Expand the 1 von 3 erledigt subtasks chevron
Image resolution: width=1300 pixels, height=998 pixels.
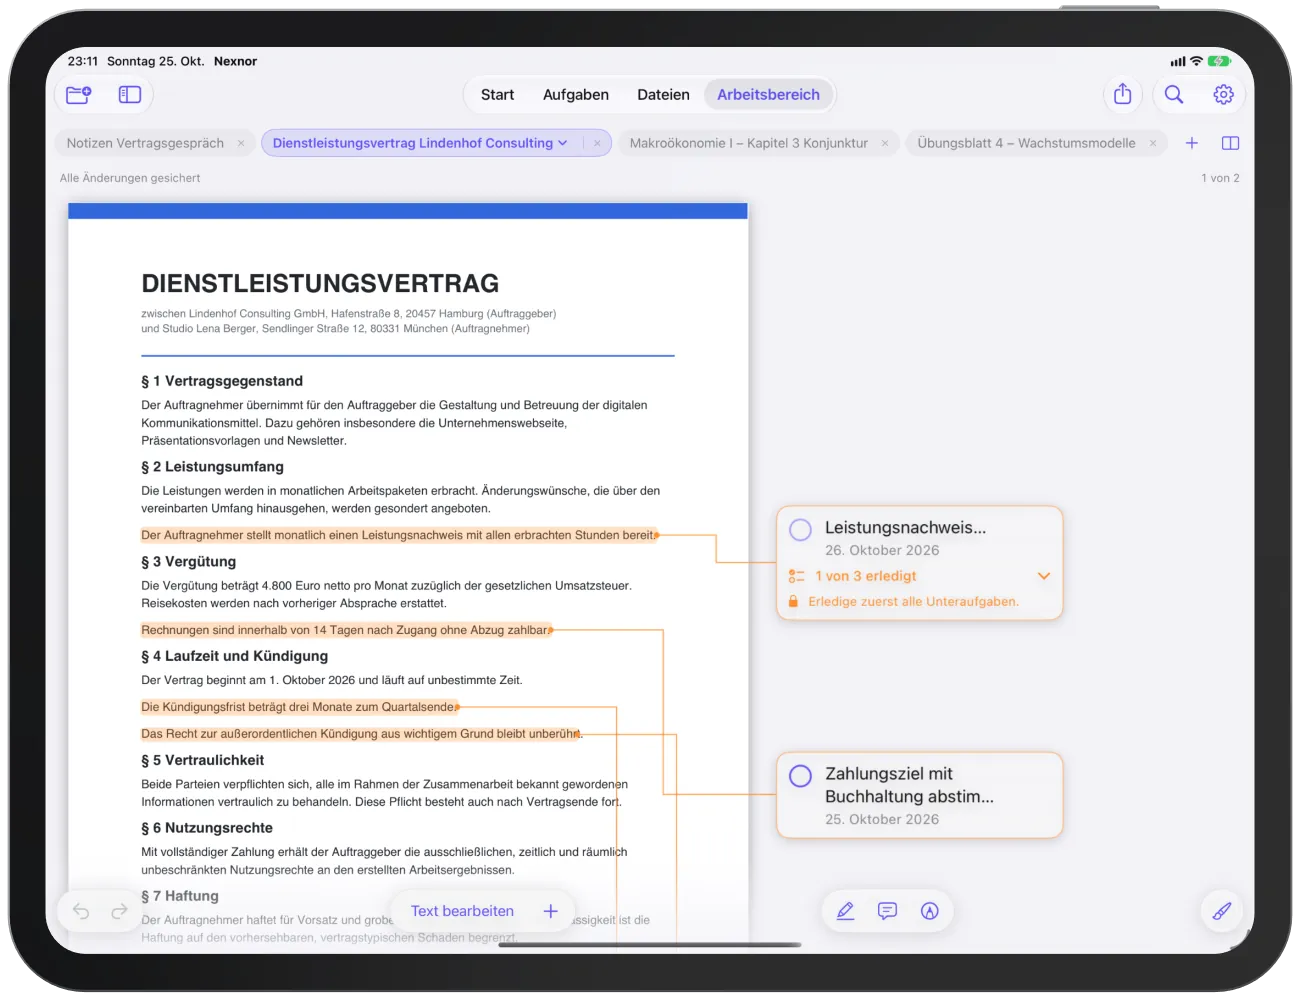pyautogui.click(x=1044, y=576)
